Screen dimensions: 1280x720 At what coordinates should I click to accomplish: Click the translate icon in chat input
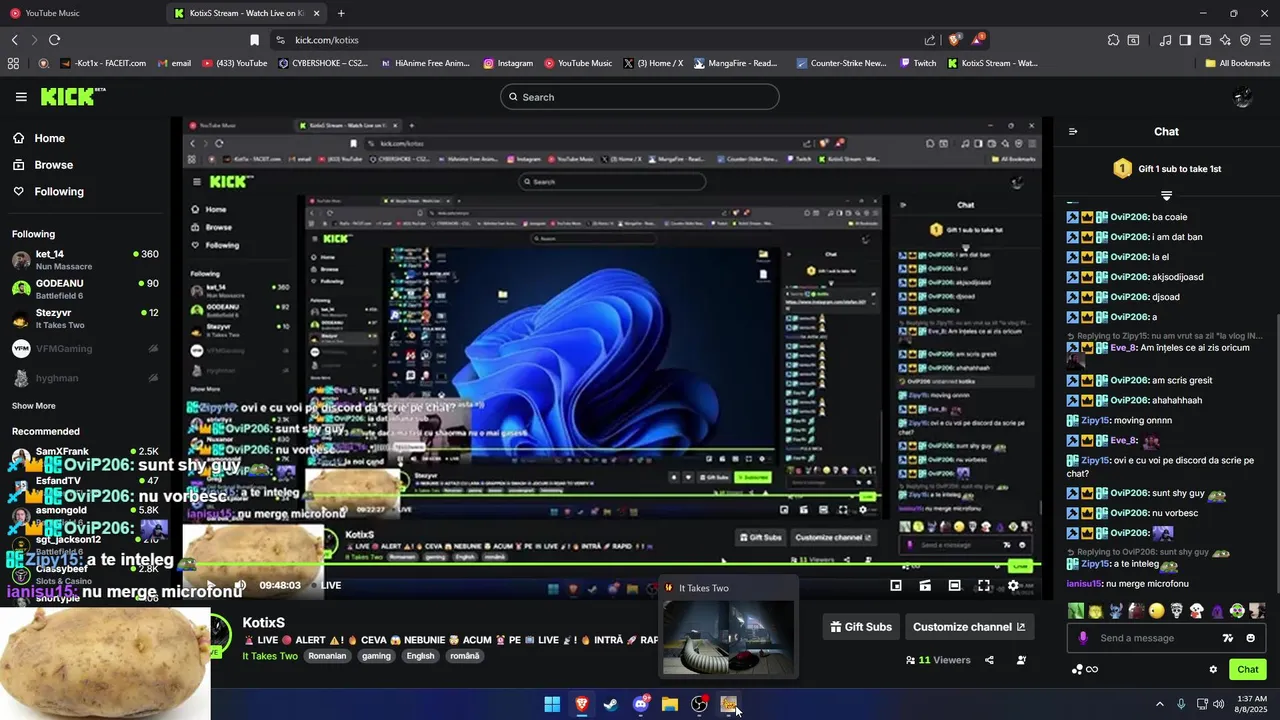pos(1228,638)
